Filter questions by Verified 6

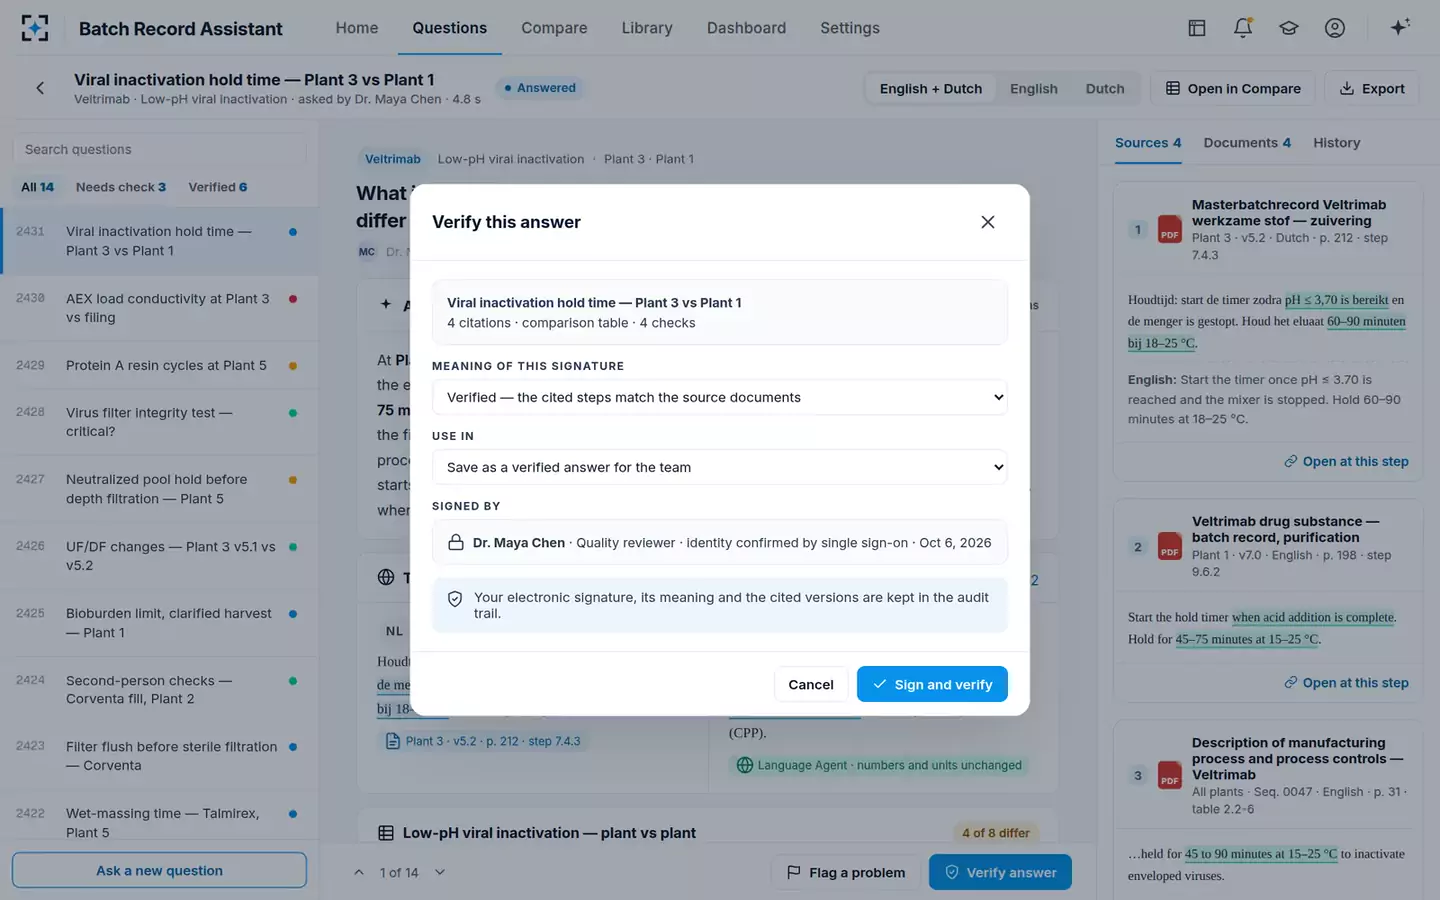pyautogui.click(x=218, y=187)
